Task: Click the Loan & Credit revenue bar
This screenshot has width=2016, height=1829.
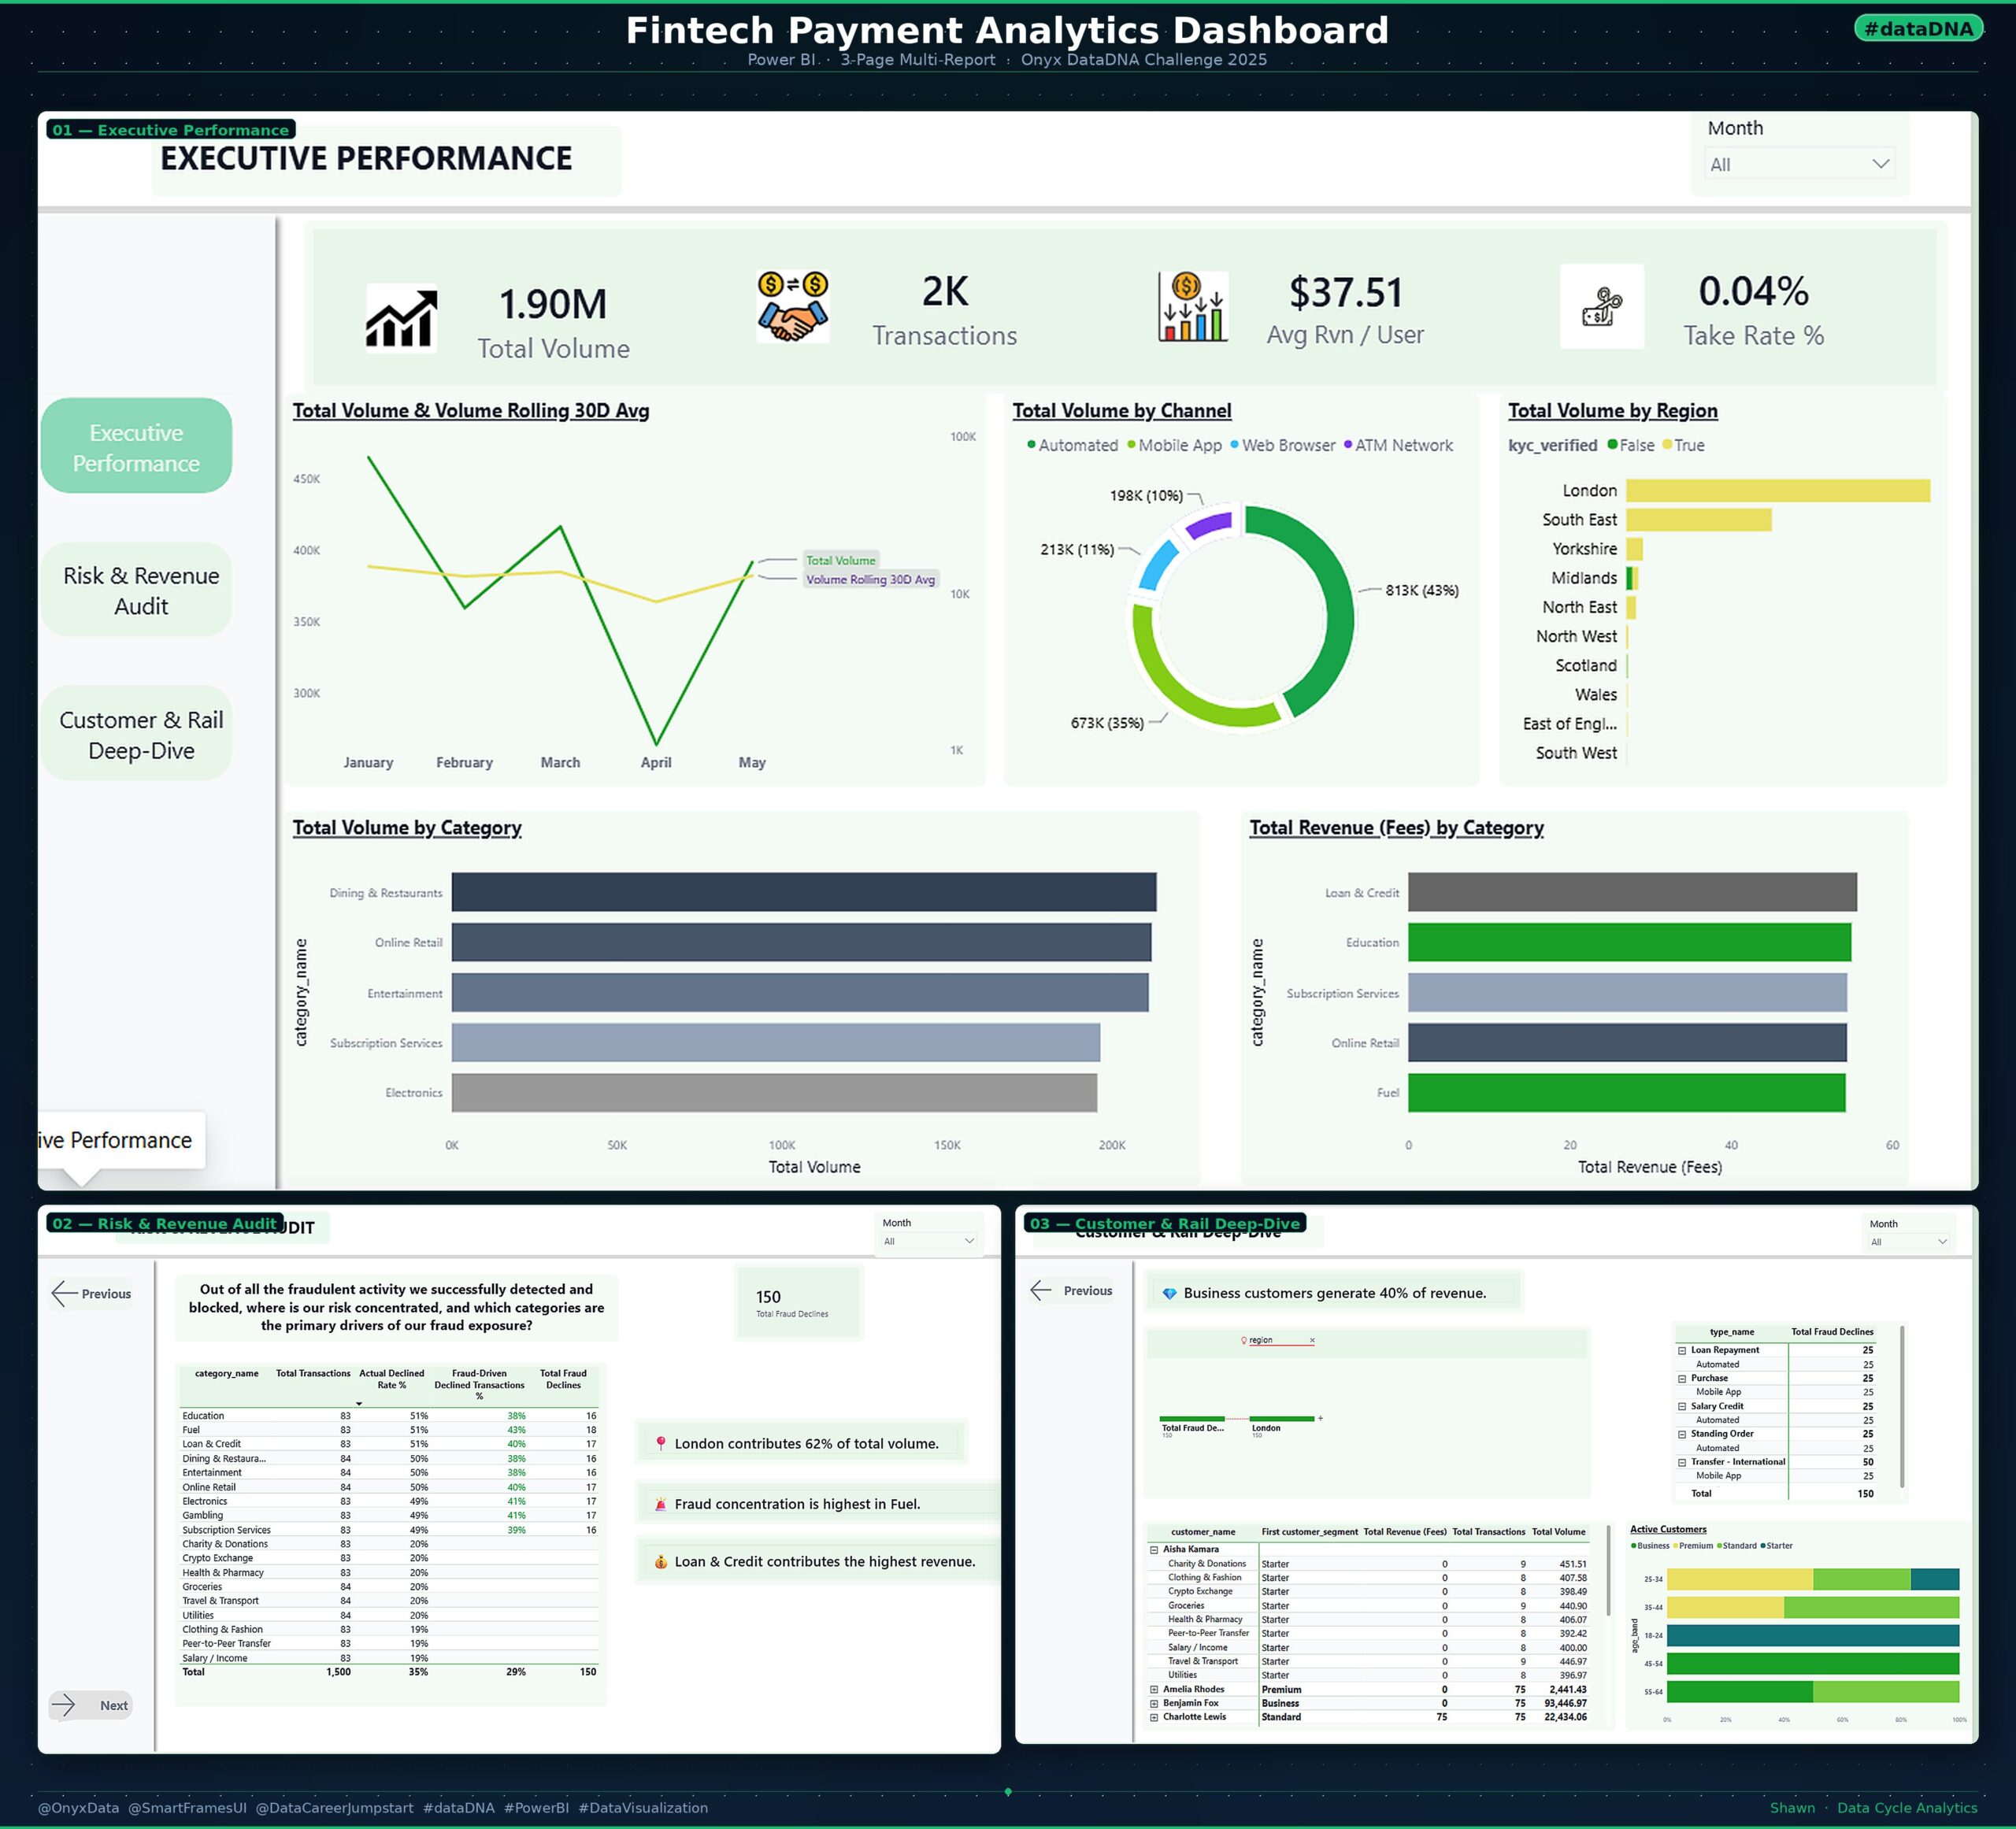Action: tap(1632, 892)
